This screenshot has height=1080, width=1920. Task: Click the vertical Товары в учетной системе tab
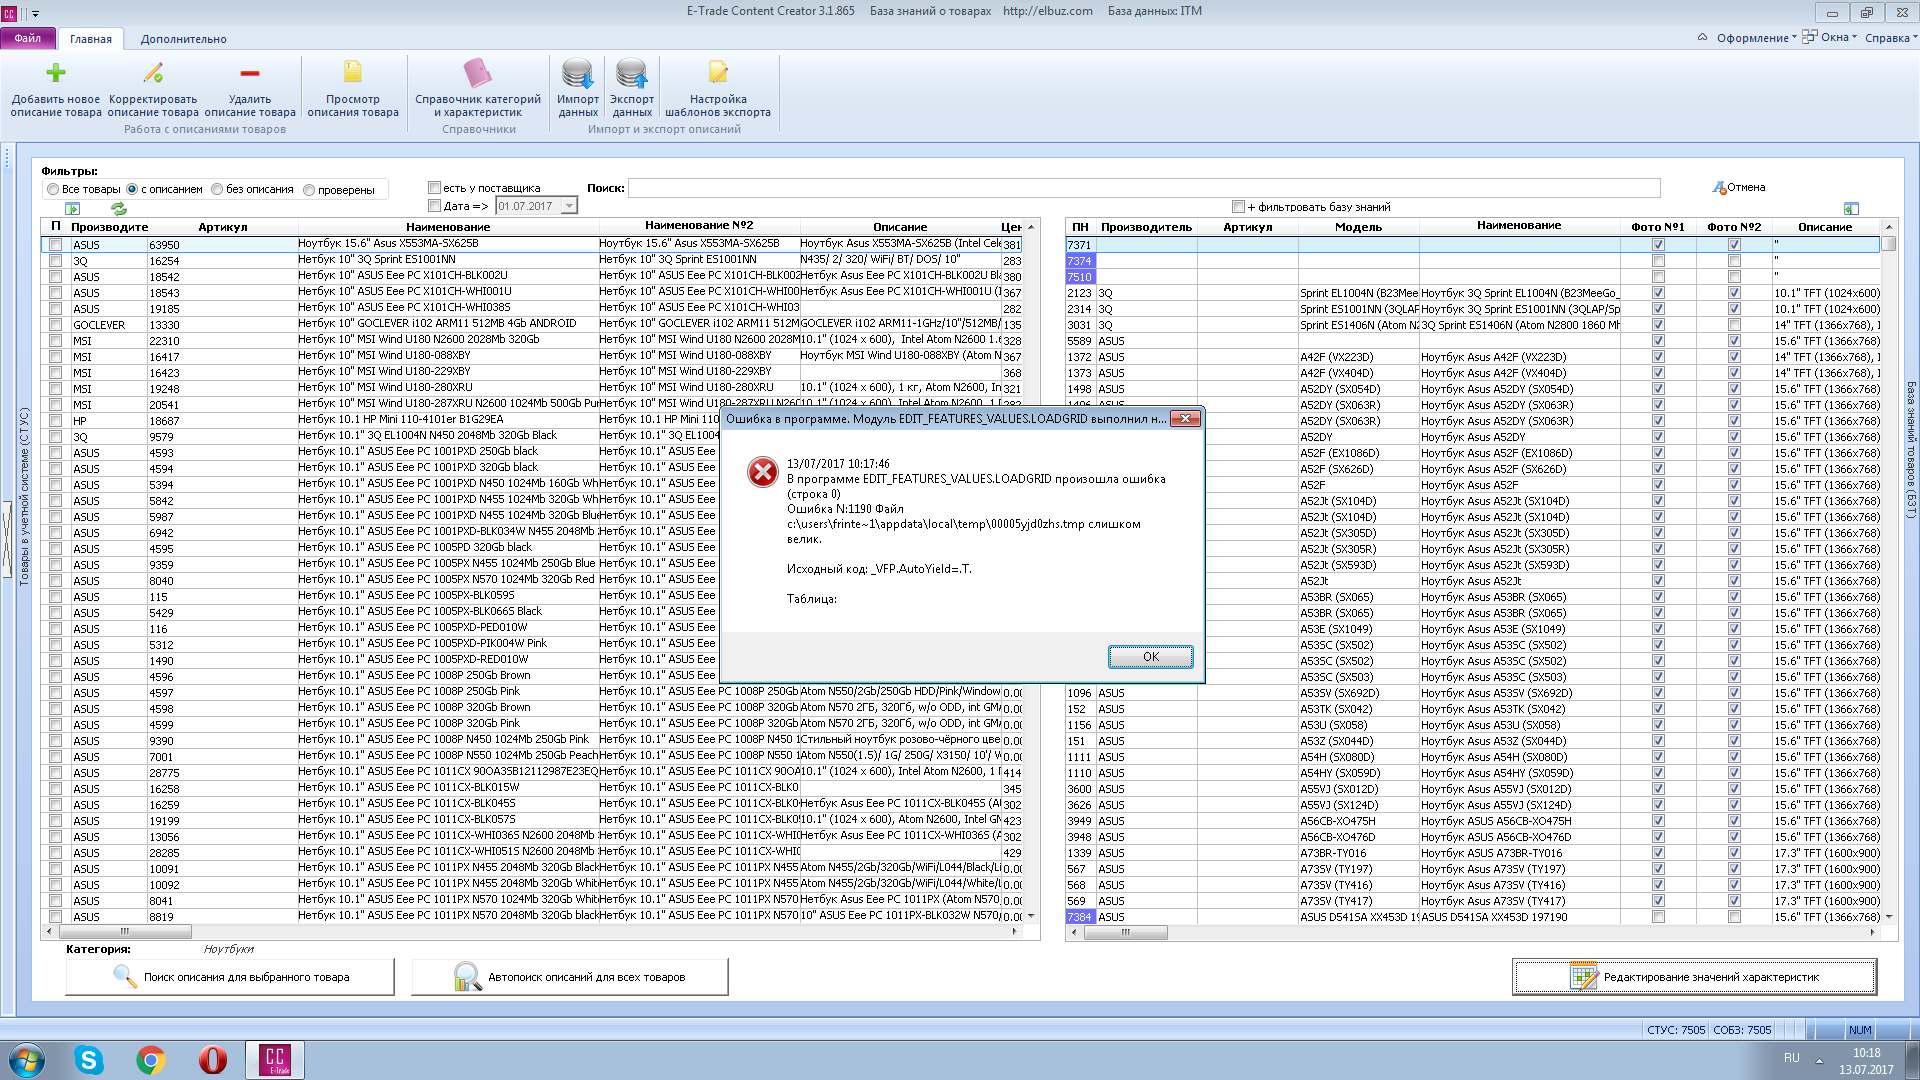(x=24, y=496)
